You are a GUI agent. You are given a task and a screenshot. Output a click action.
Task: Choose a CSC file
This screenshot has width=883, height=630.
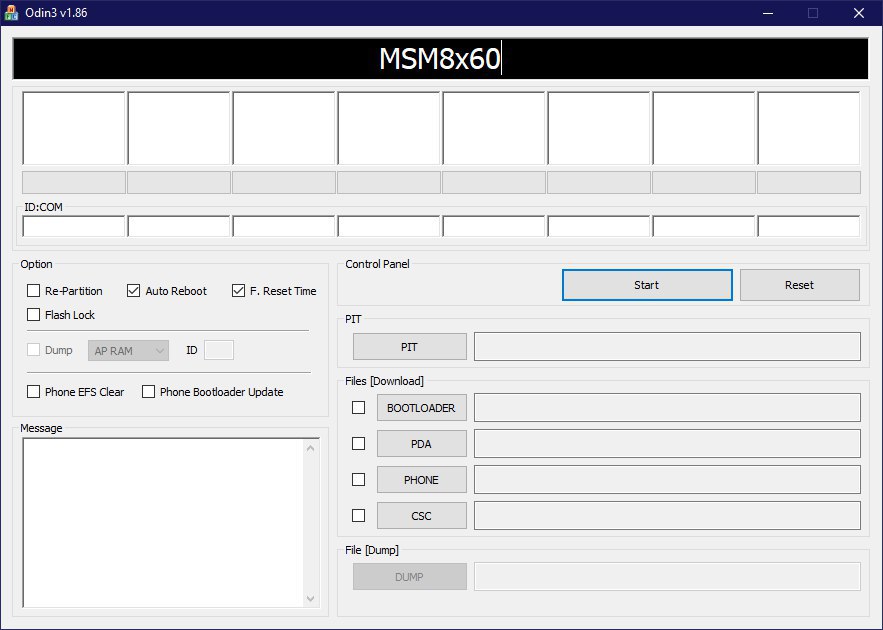421,516
